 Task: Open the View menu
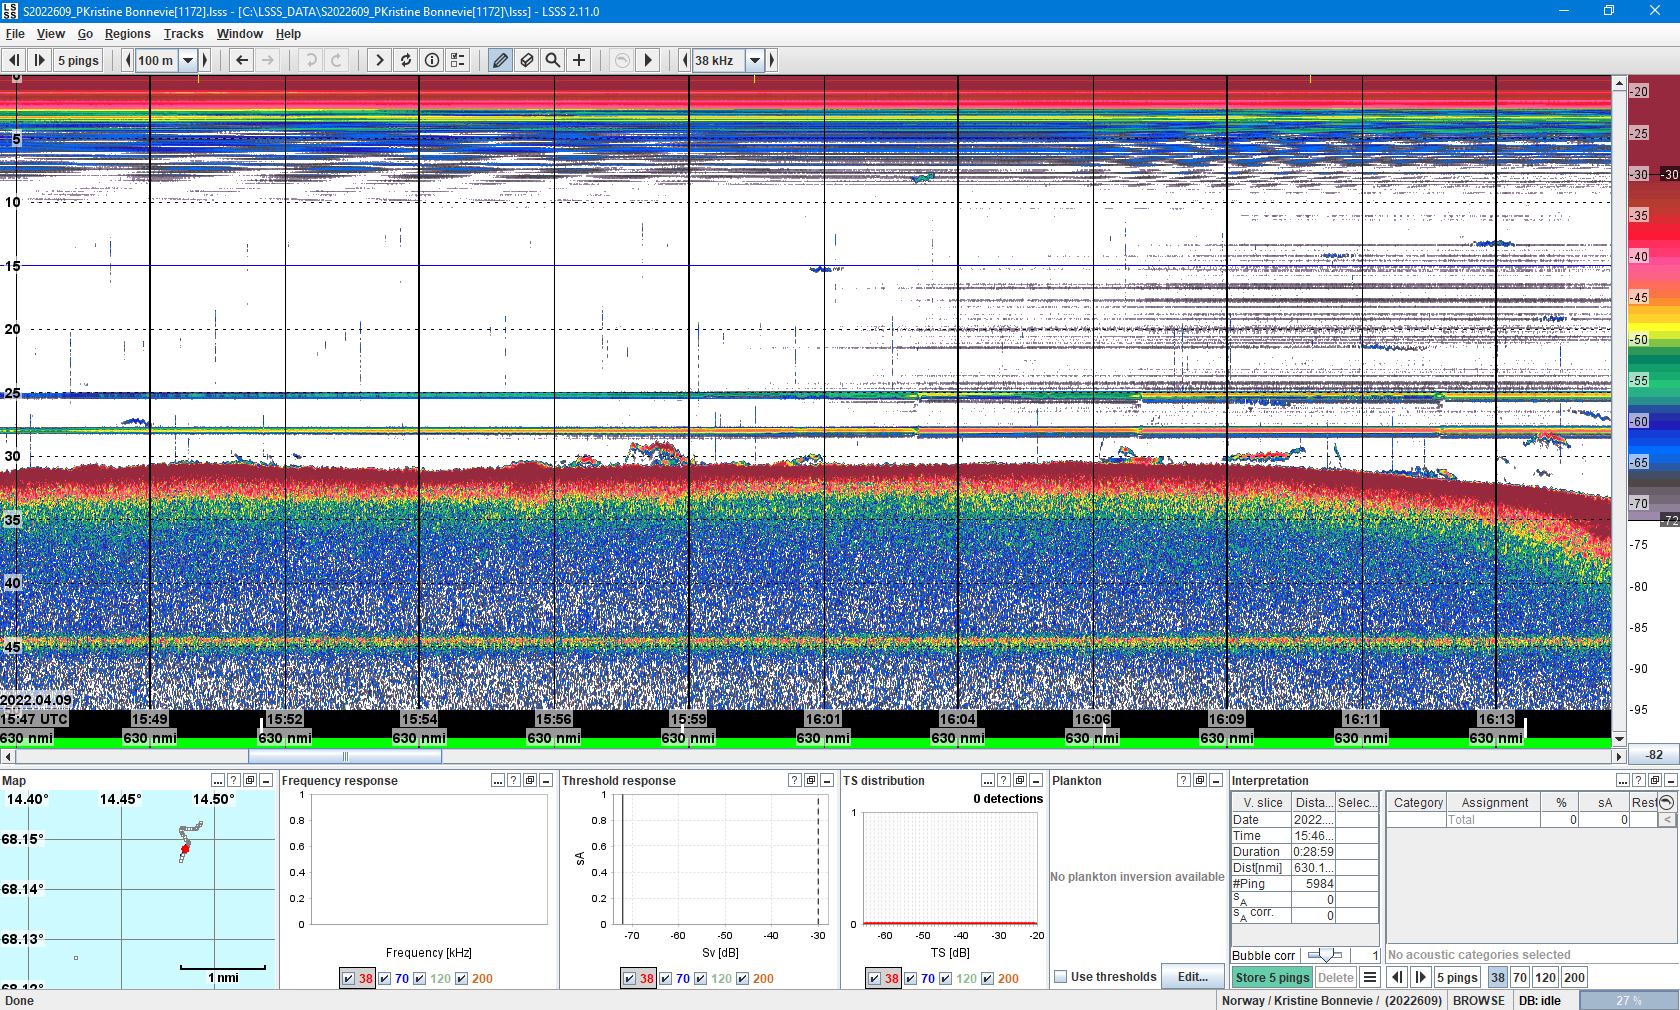(51, 33)
